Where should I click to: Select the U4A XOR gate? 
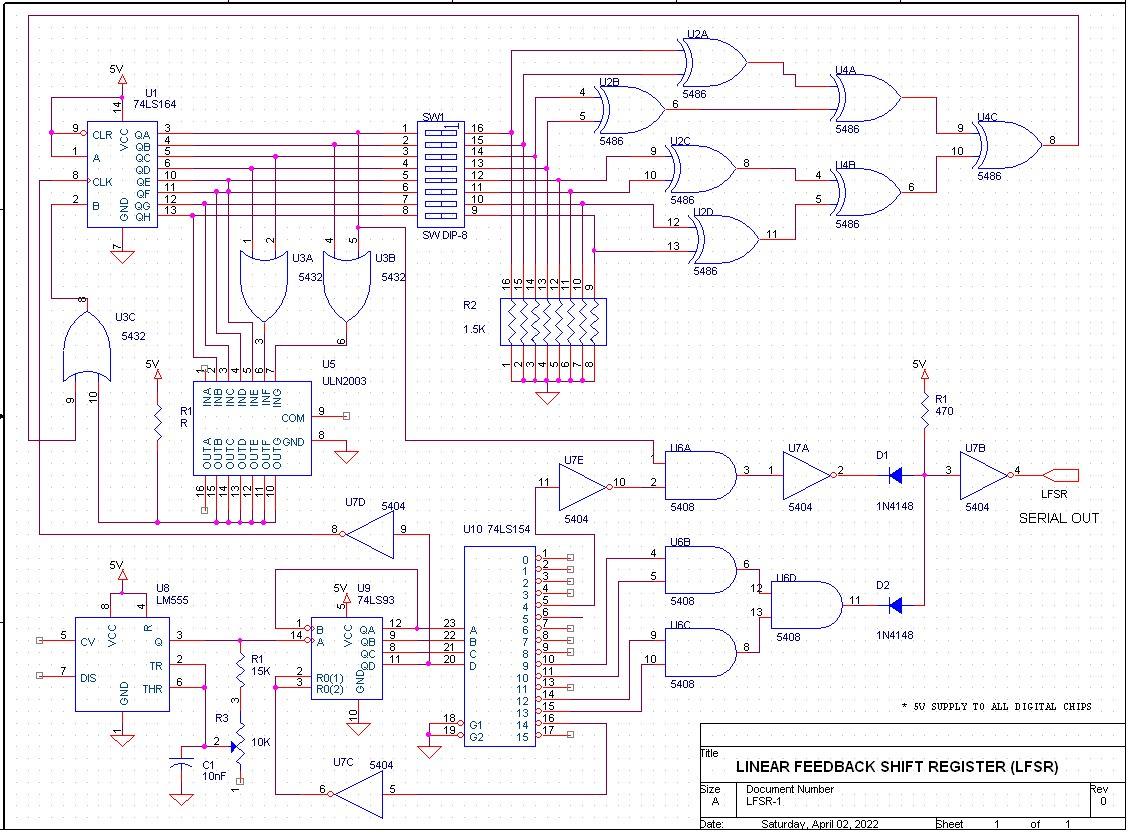[x=866, y=98]
